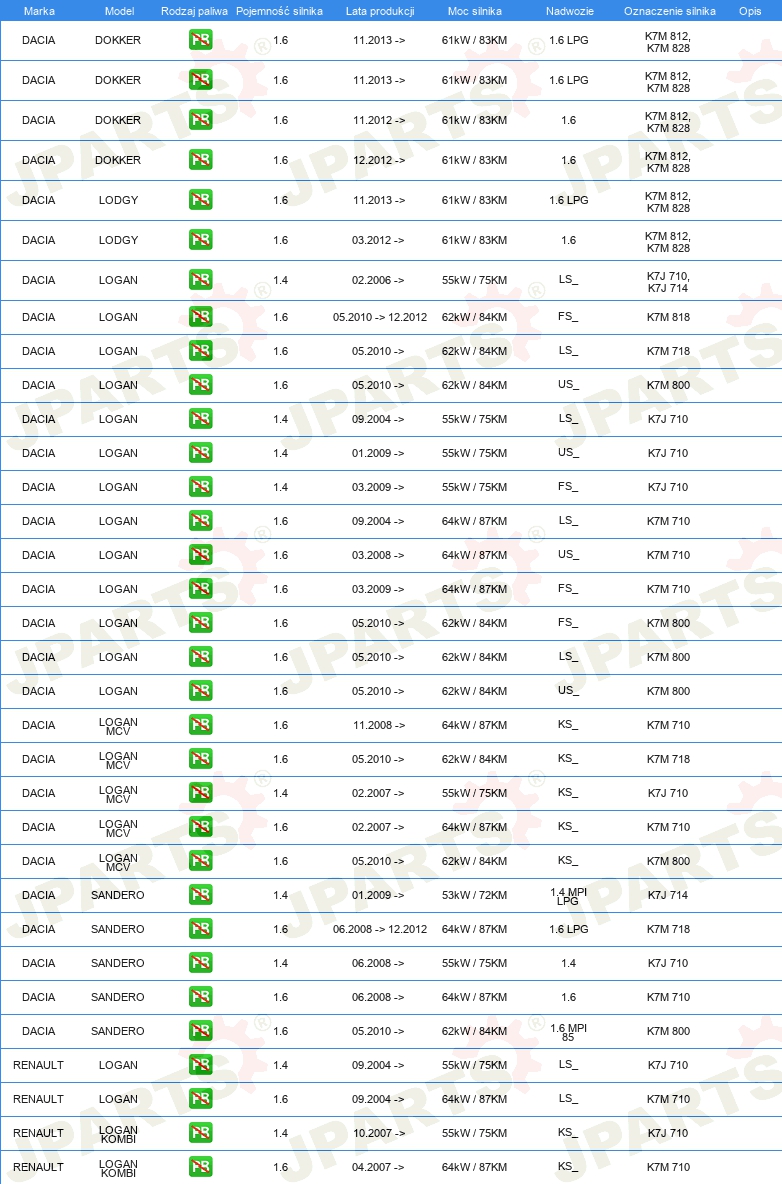Click fuel icon in Logan FS_ K7M 800 row
Viewport: 782px width, 1184px height.
point(201,622)
